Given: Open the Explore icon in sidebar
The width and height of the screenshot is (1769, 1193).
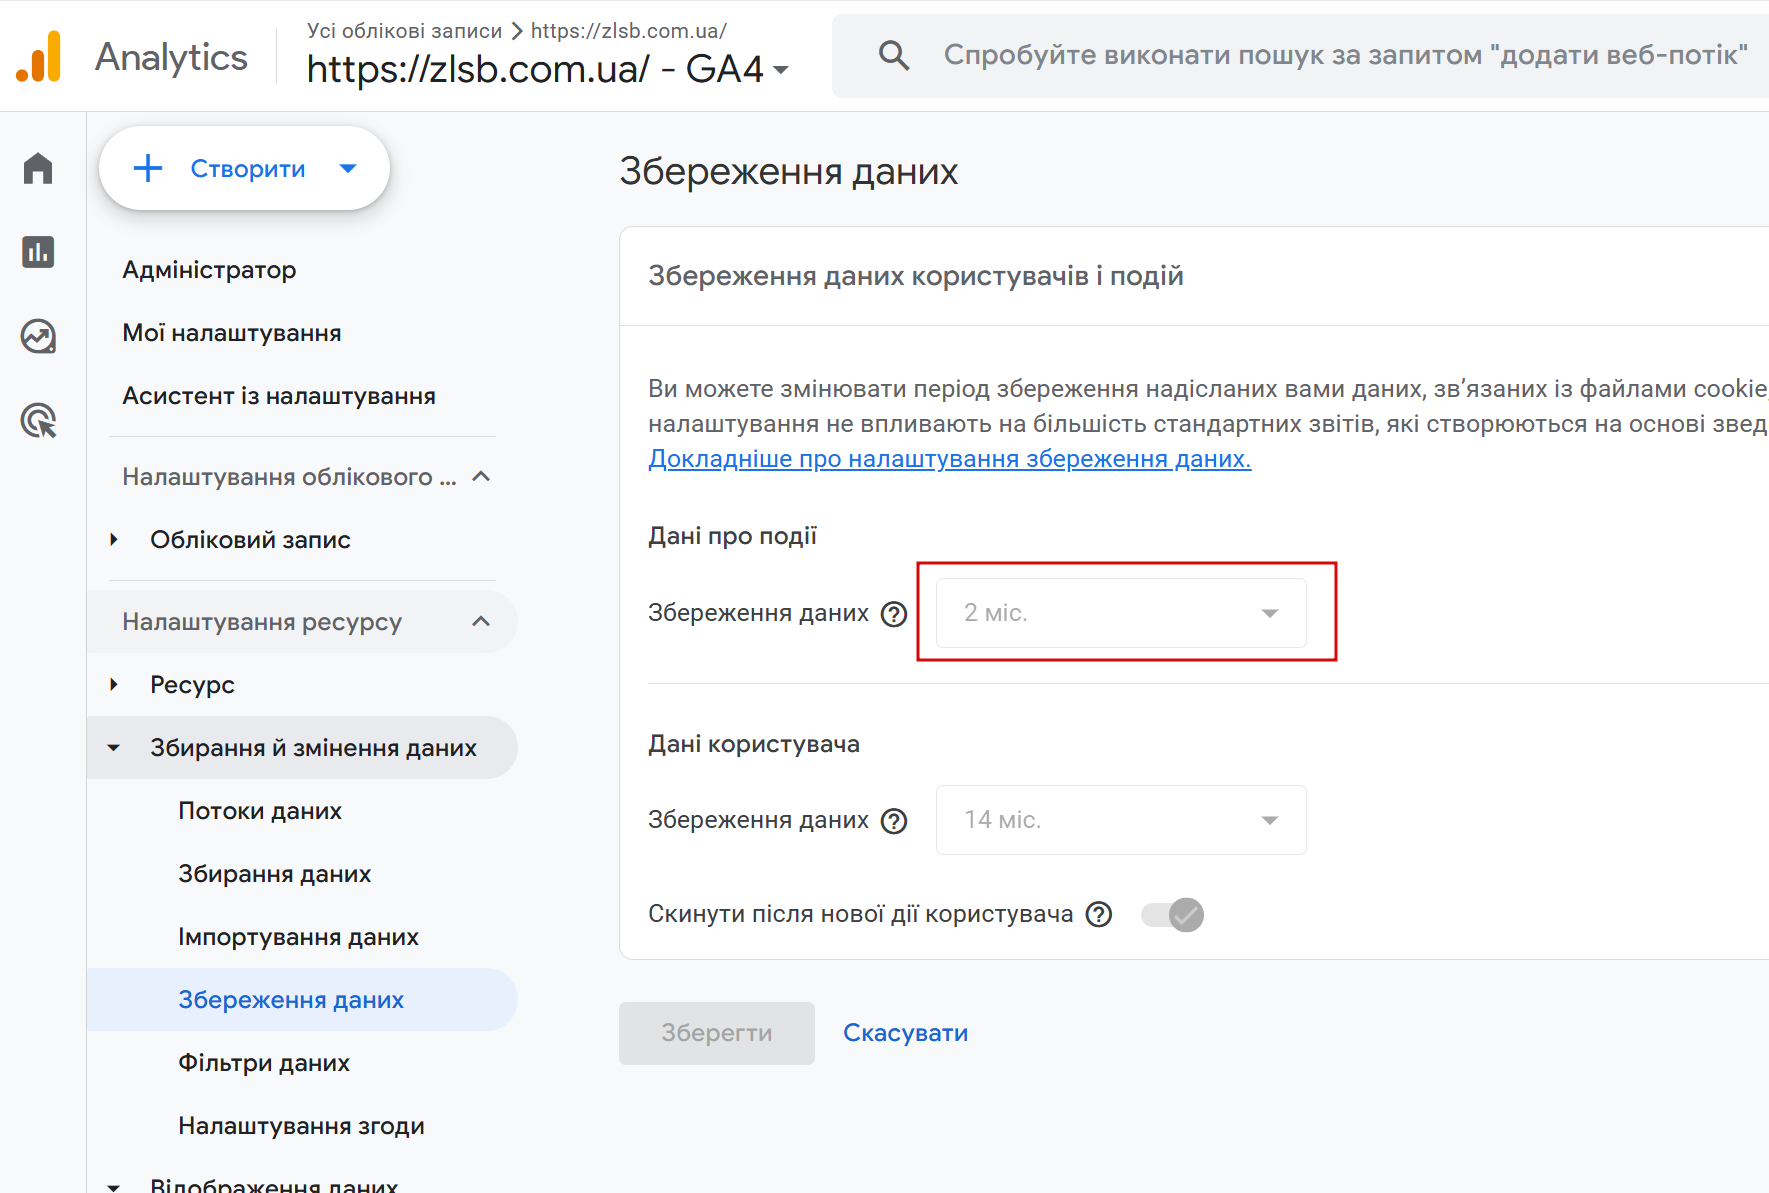Looking at the screenshot, I should tap(38, 336).
